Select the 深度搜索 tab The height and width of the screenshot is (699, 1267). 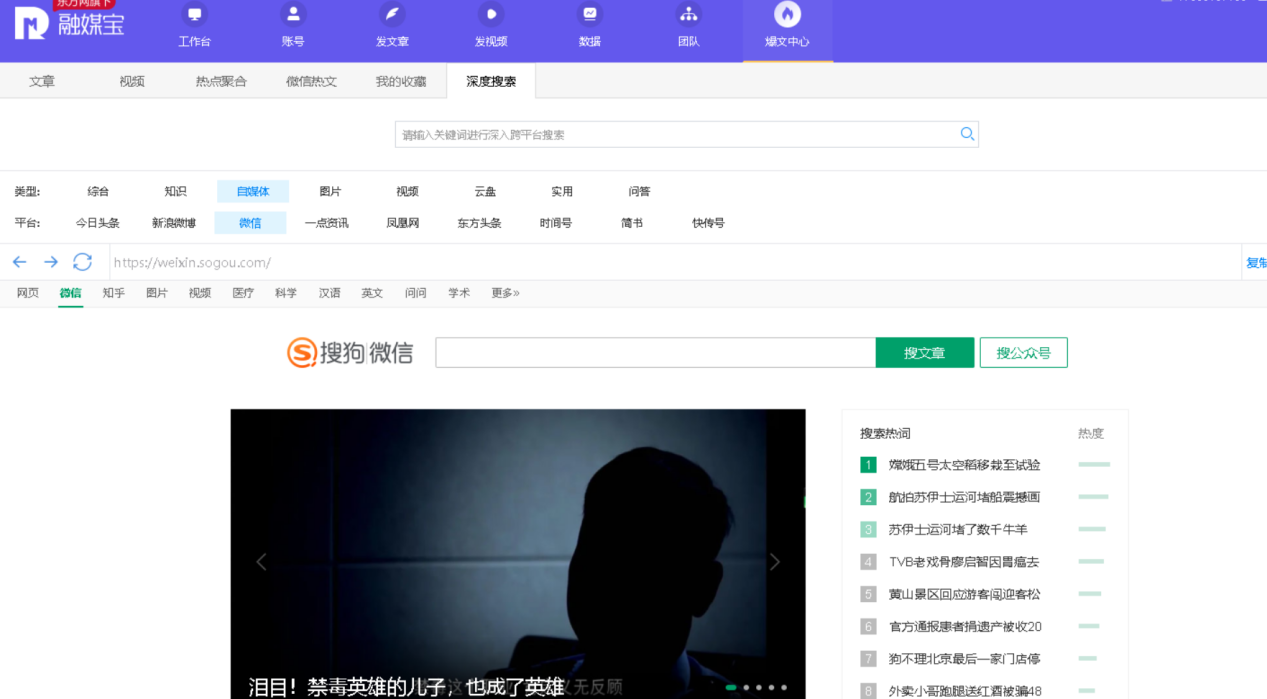tap(491, 82)
